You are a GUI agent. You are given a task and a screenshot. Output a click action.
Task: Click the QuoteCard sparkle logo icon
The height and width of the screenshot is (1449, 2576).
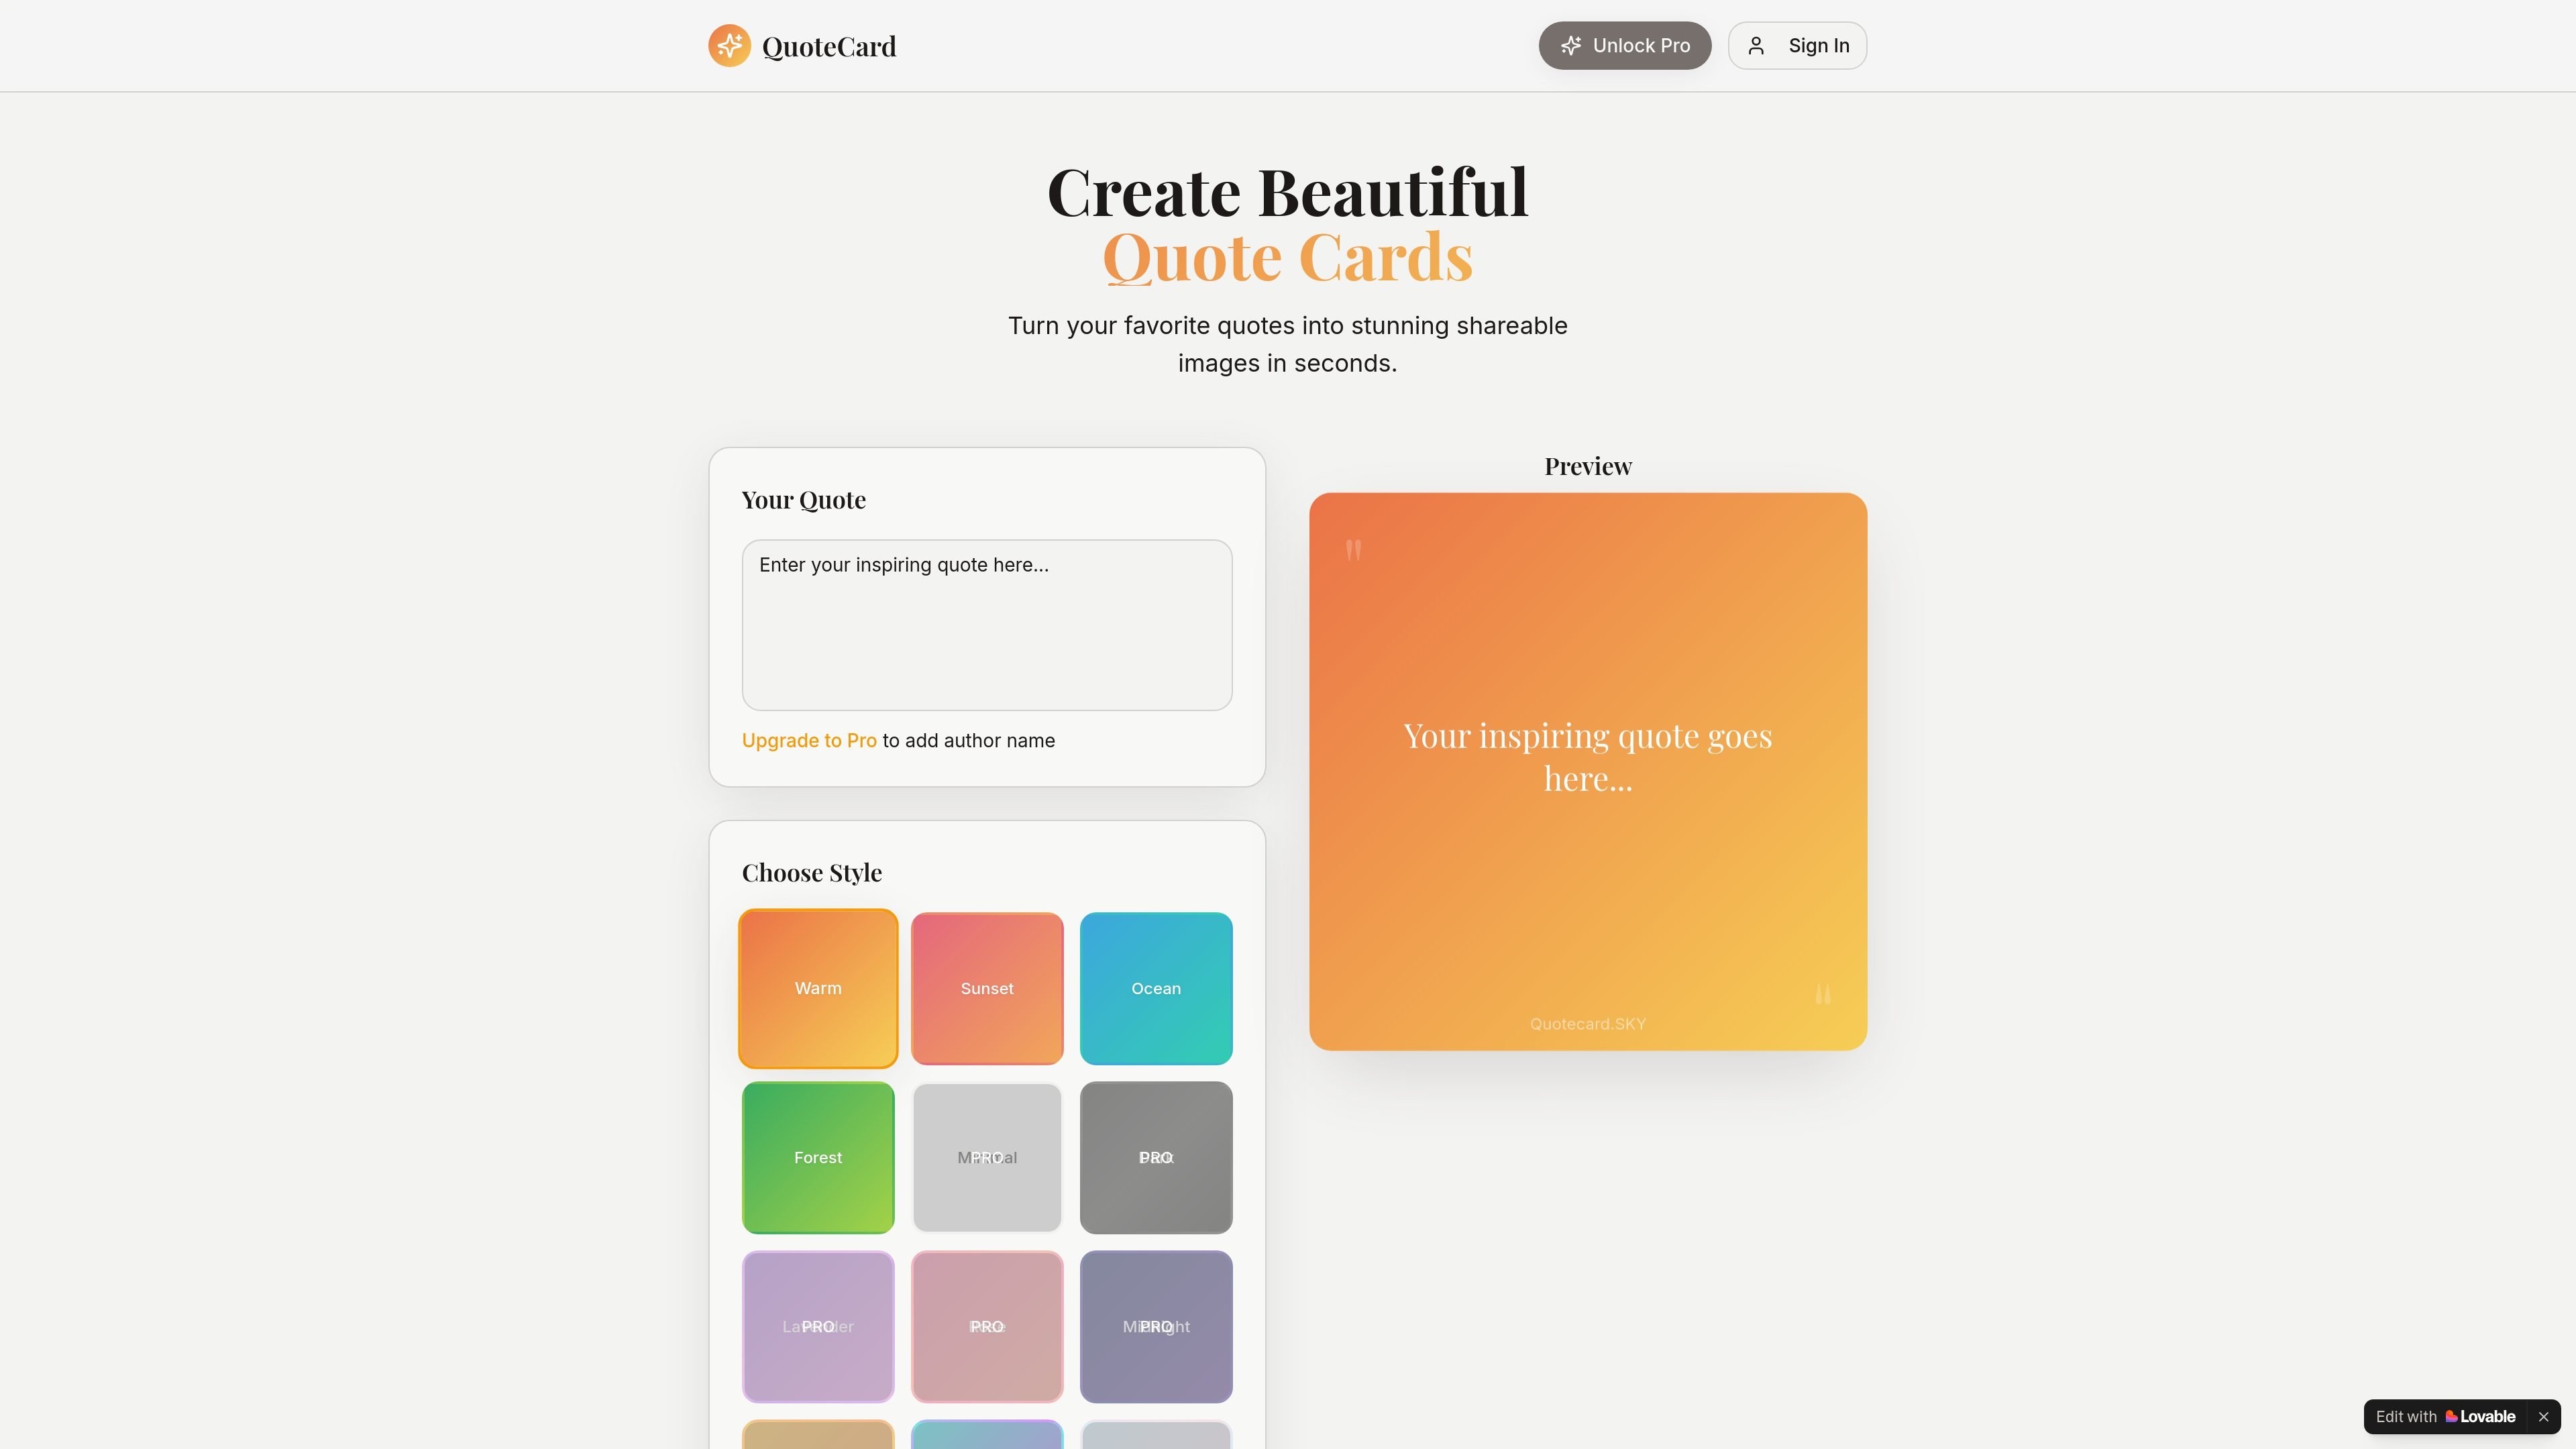tap(729, 46)
